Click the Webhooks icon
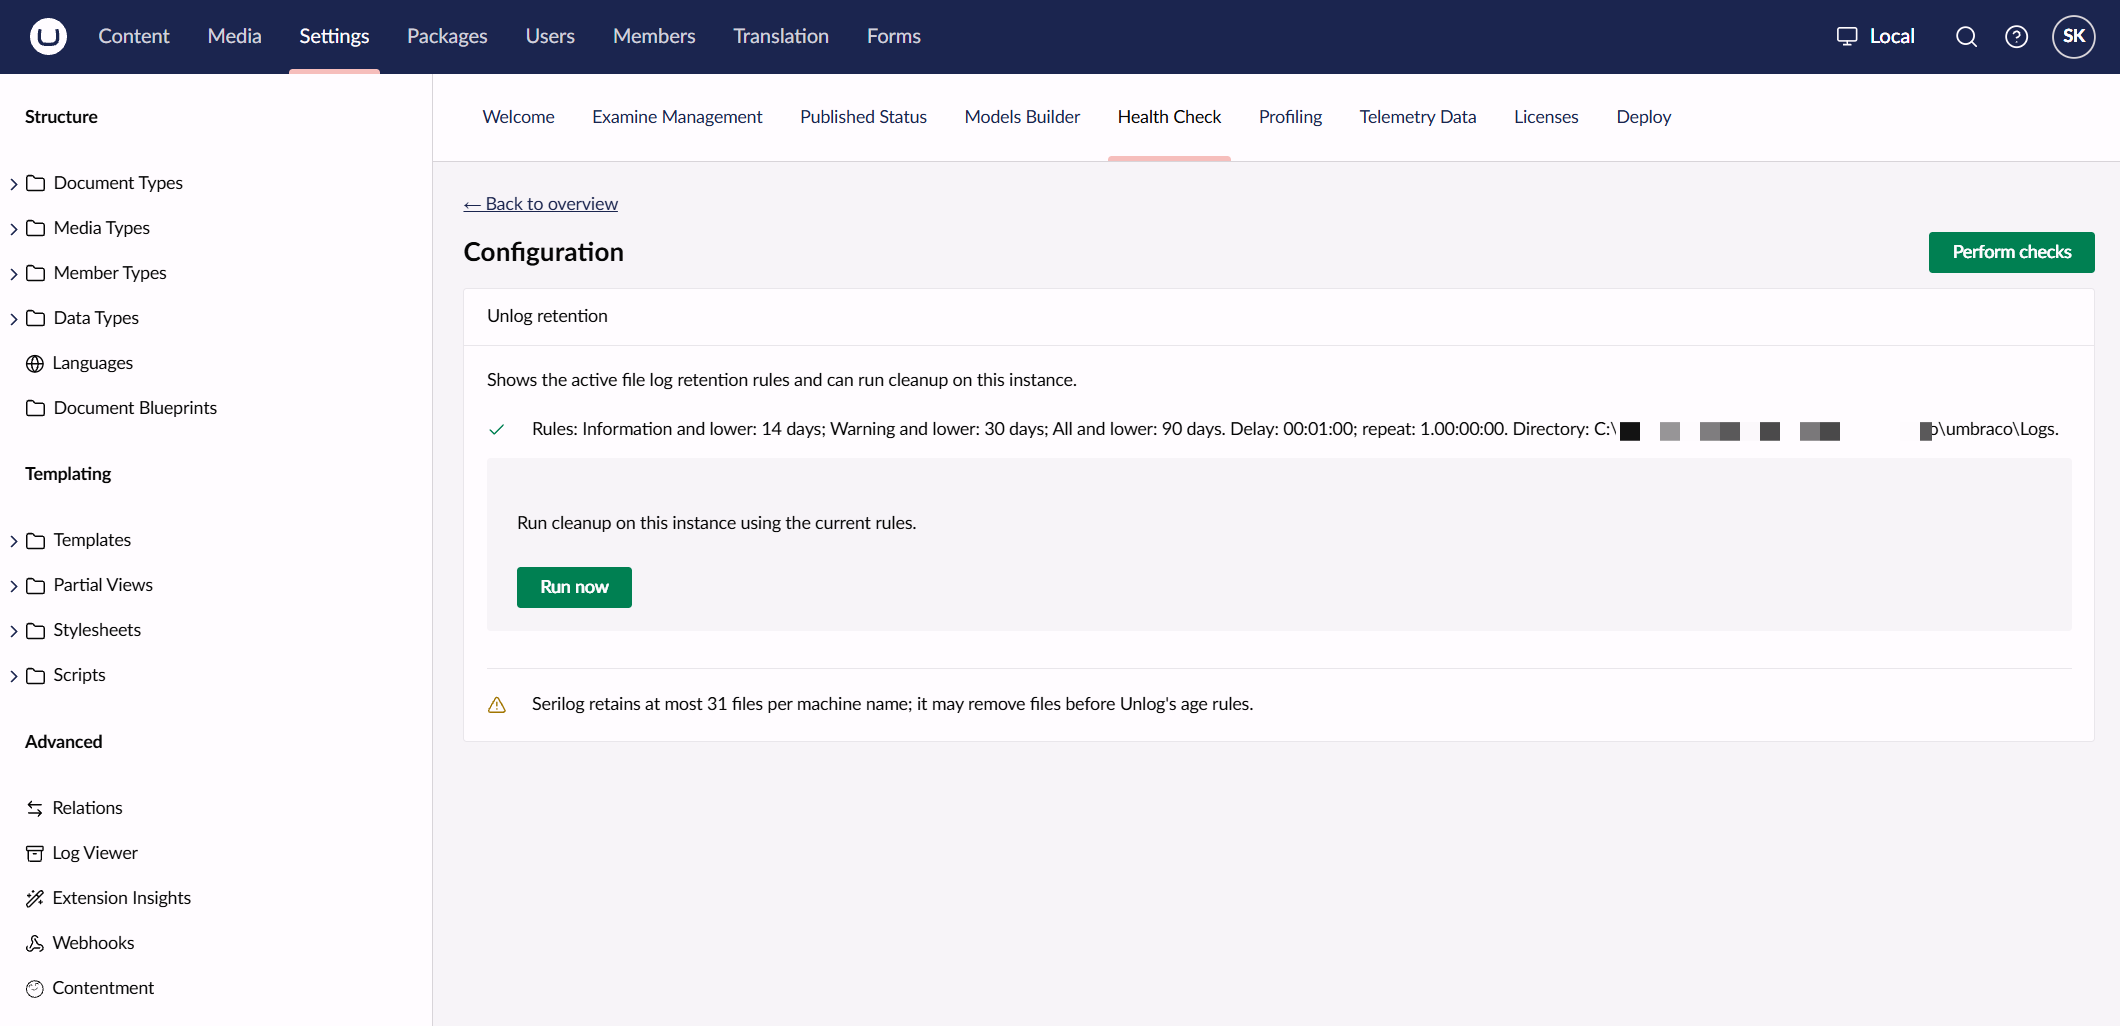The height and width of the screenshot is (1026, 2120). click(x=35, y=943)
